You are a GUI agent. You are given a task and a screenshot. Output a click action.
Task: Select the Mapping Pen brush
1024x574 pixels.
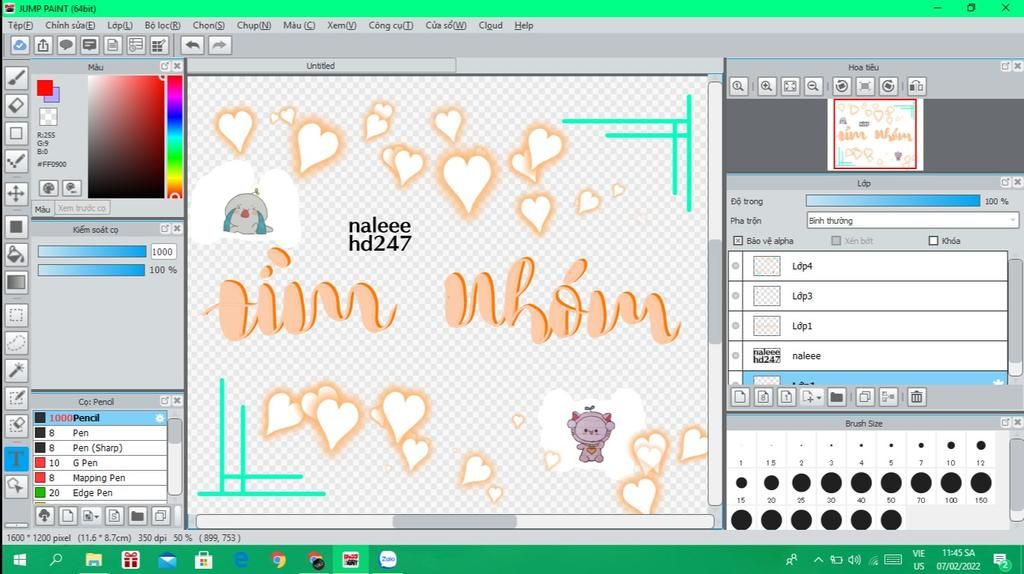point(100,478)
